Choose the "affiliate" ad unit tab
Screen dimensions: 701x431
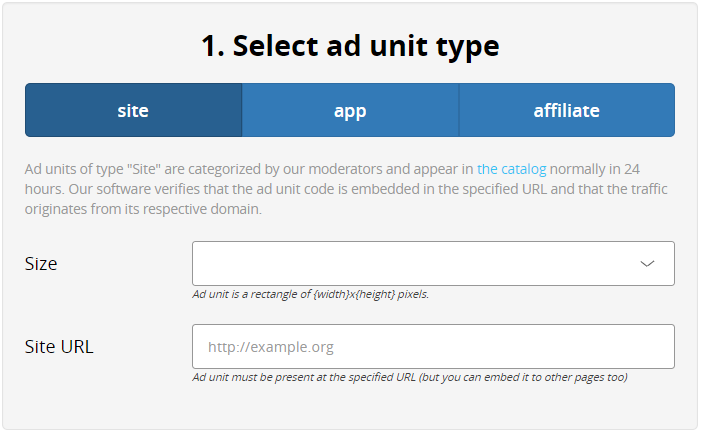coord(566,110)
